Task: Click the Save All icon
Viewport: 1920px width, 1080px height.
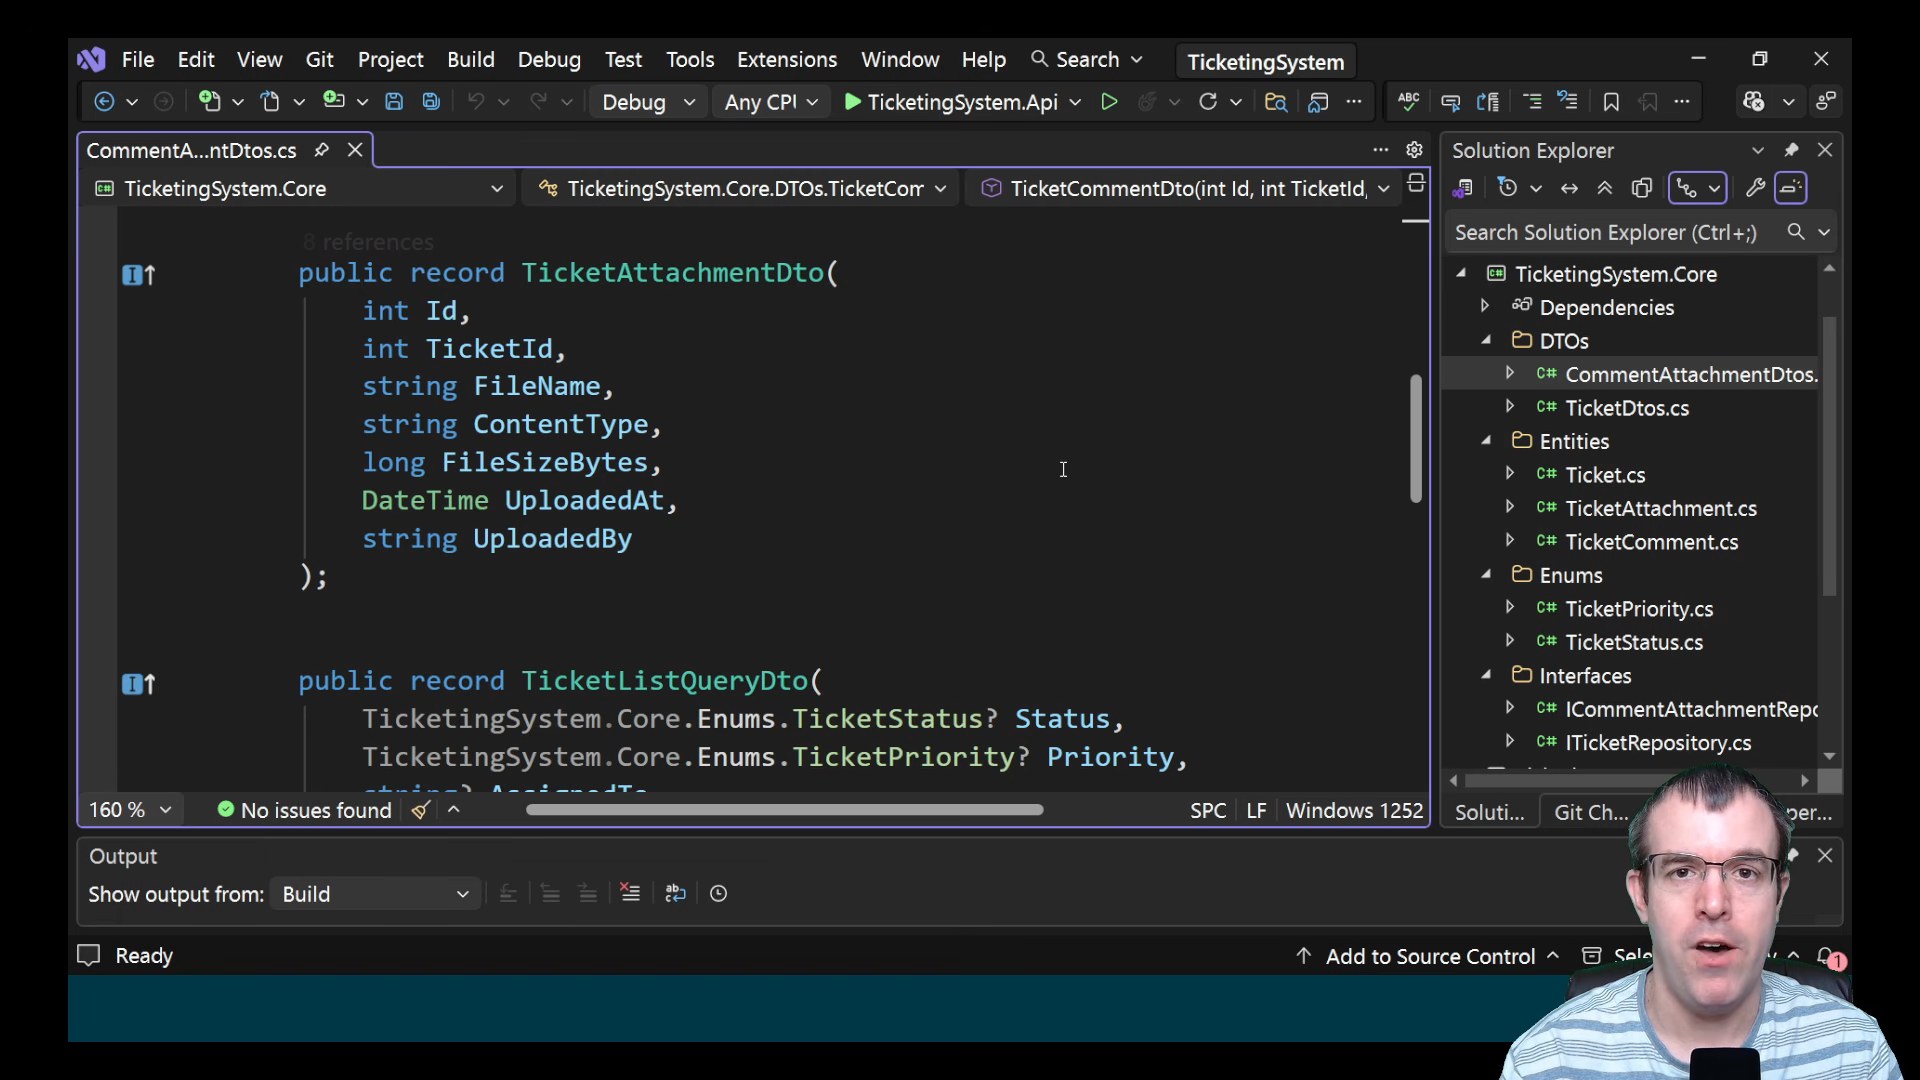Action: (431, 102)
